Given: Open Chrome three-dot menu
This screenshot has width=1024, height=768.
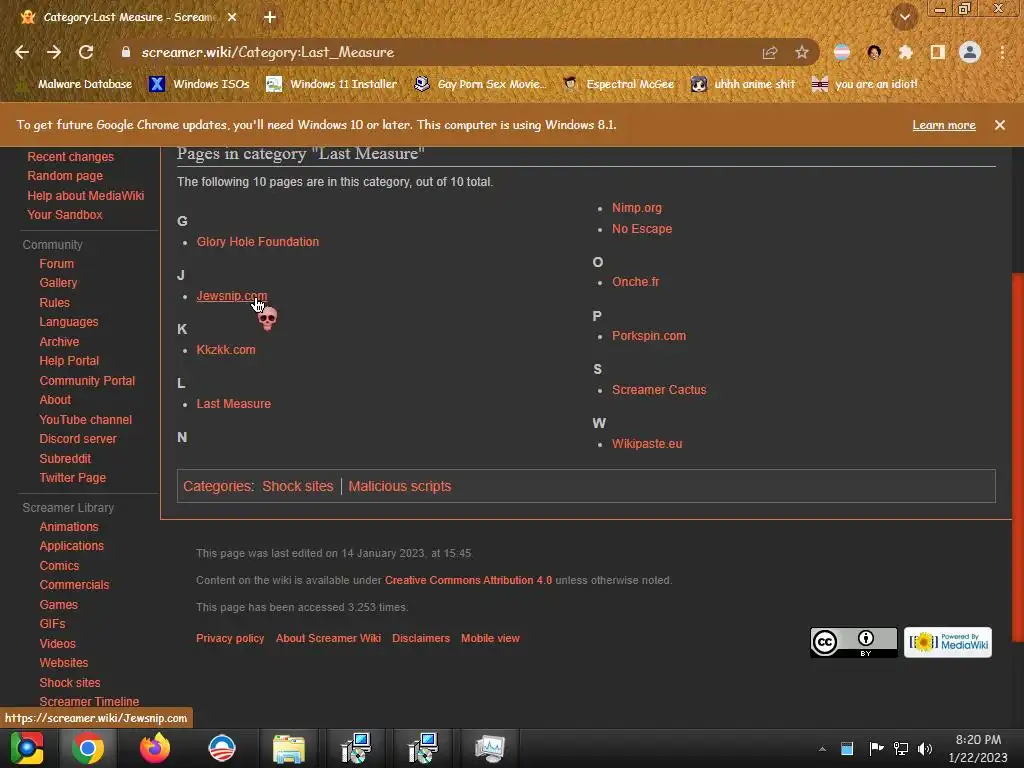Looking at the screenshot, I should pos(1002,52).
